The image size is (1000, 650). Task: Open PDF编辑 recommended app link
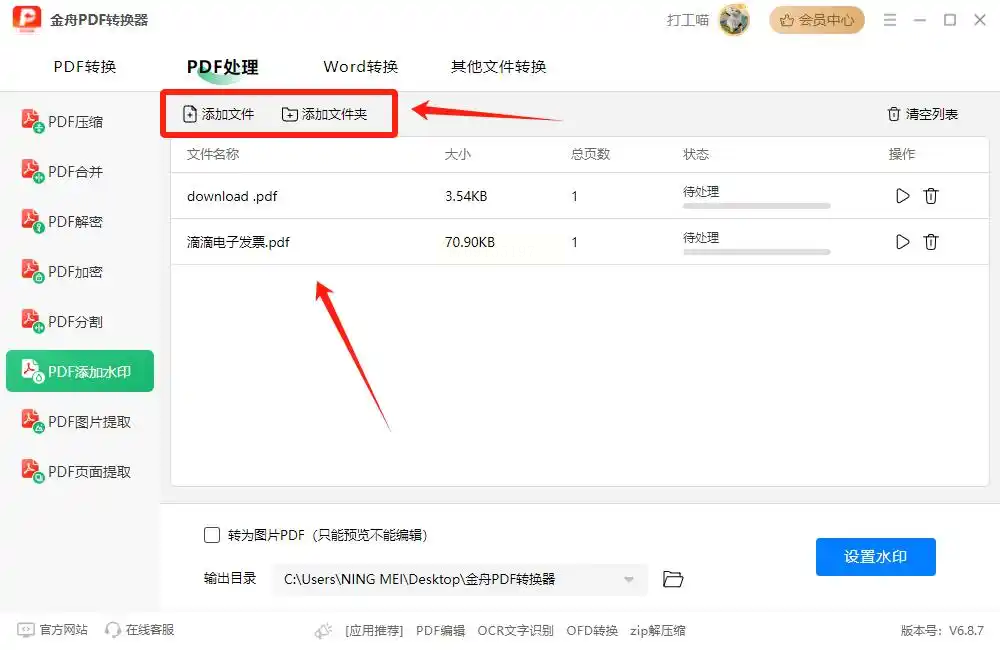pos(440,630)
